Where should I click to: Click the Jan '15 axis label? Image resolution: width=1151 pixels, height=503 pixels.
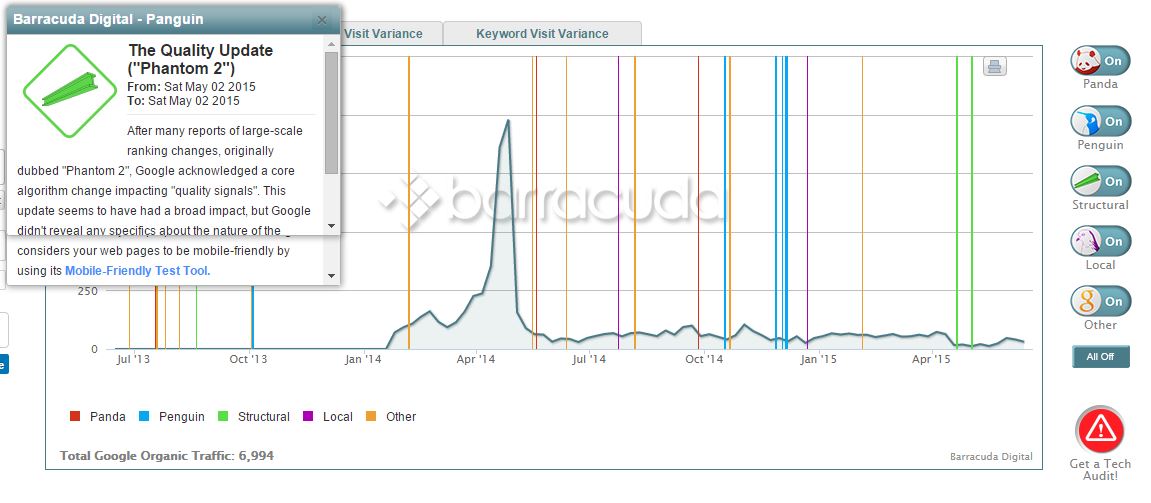pyautogui.click(x=818, y=359)
